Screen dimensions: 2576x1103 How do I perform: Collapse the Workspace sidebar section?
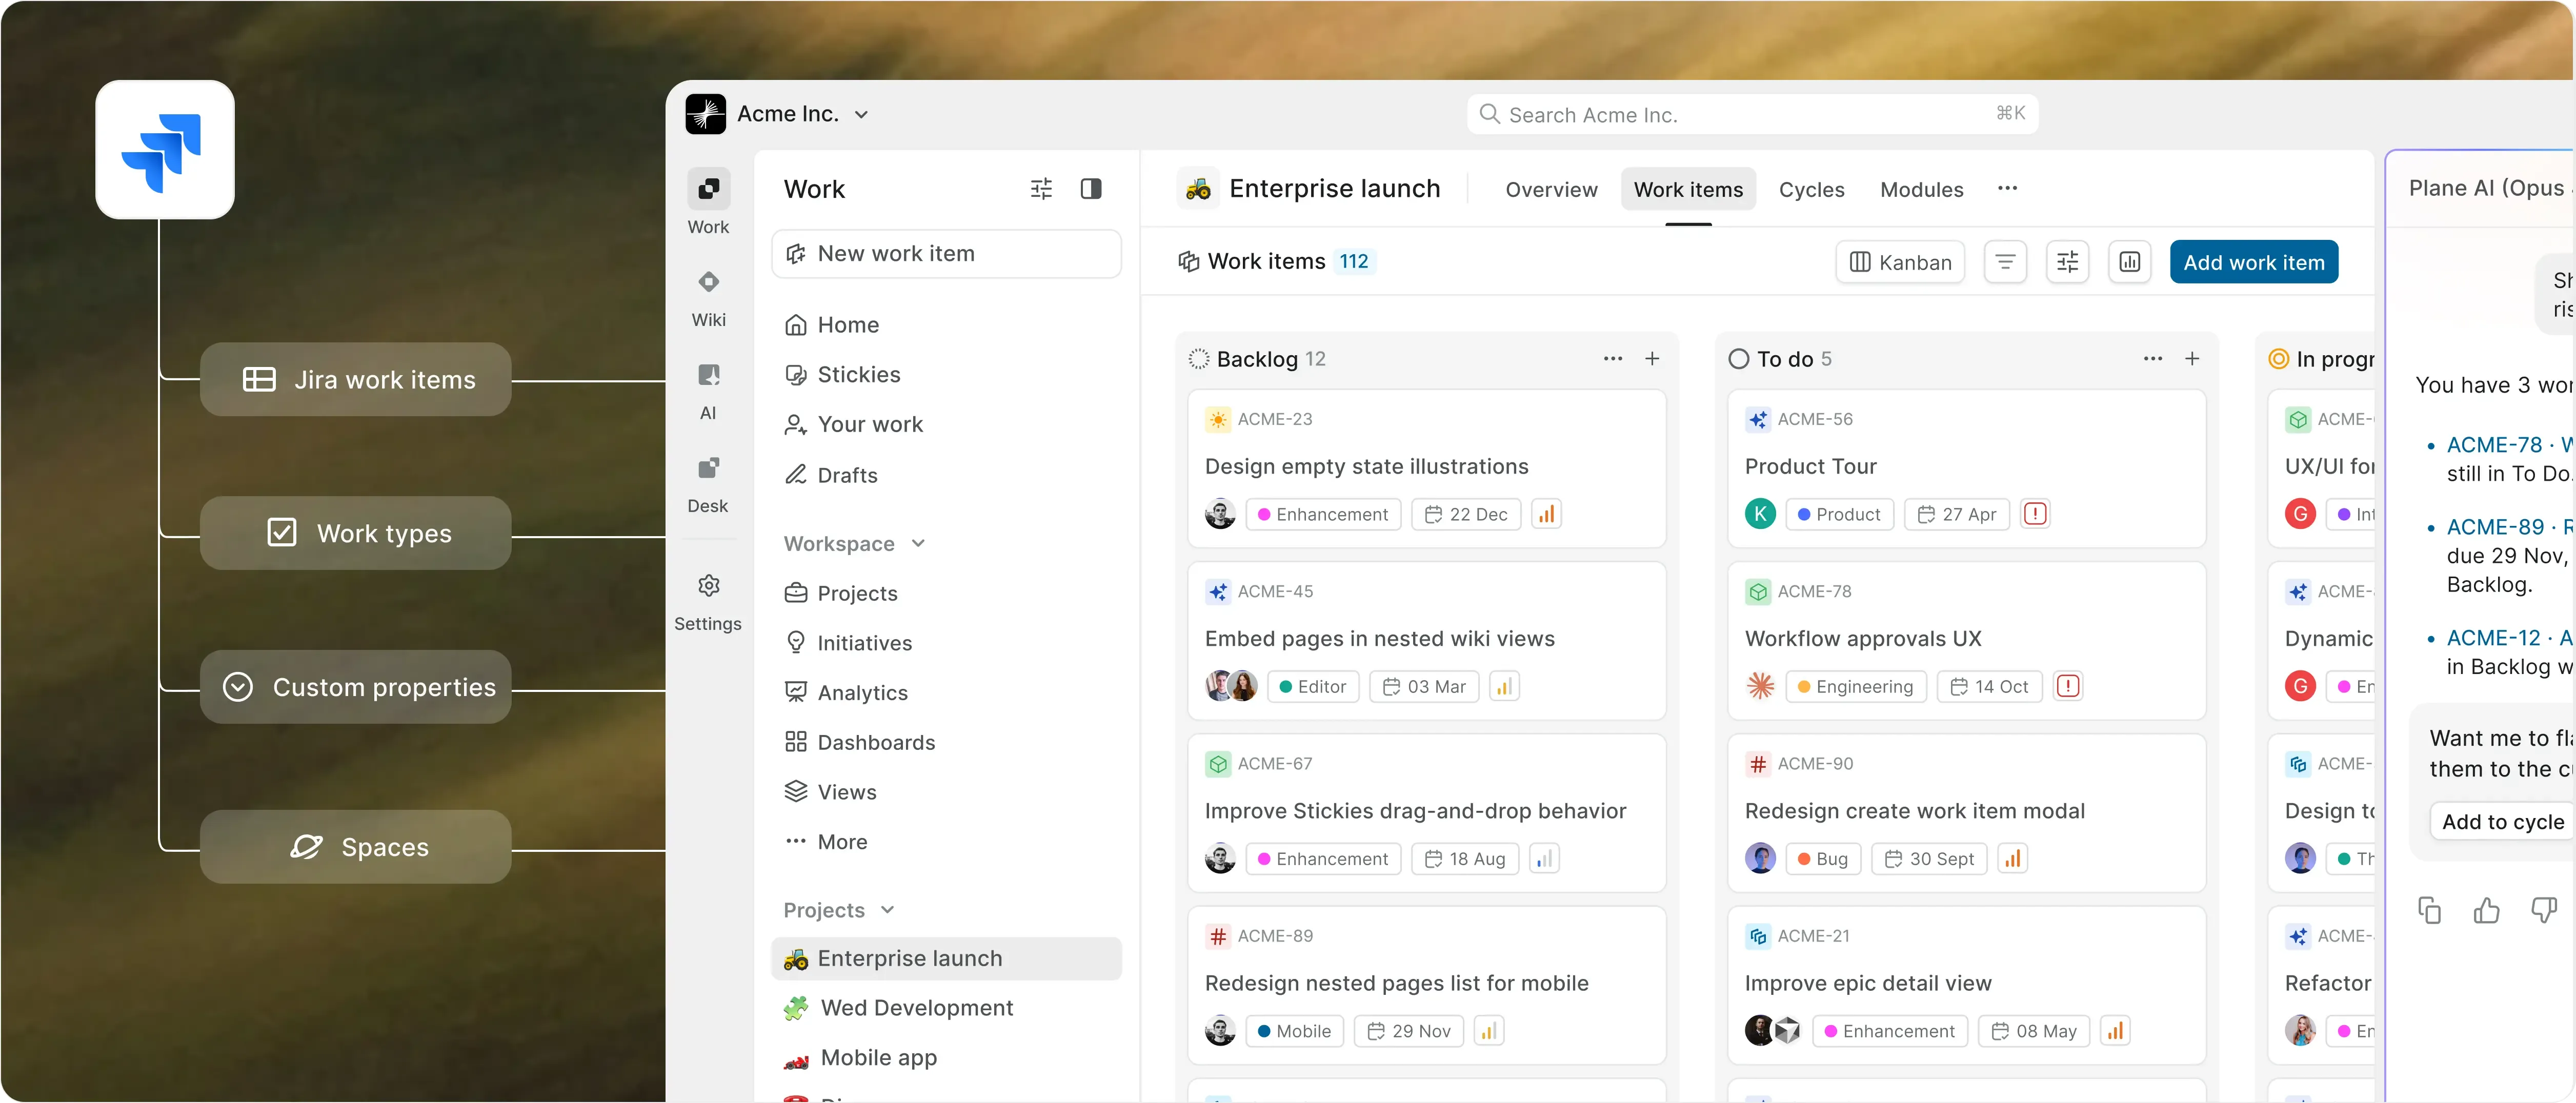coord(918,543)
